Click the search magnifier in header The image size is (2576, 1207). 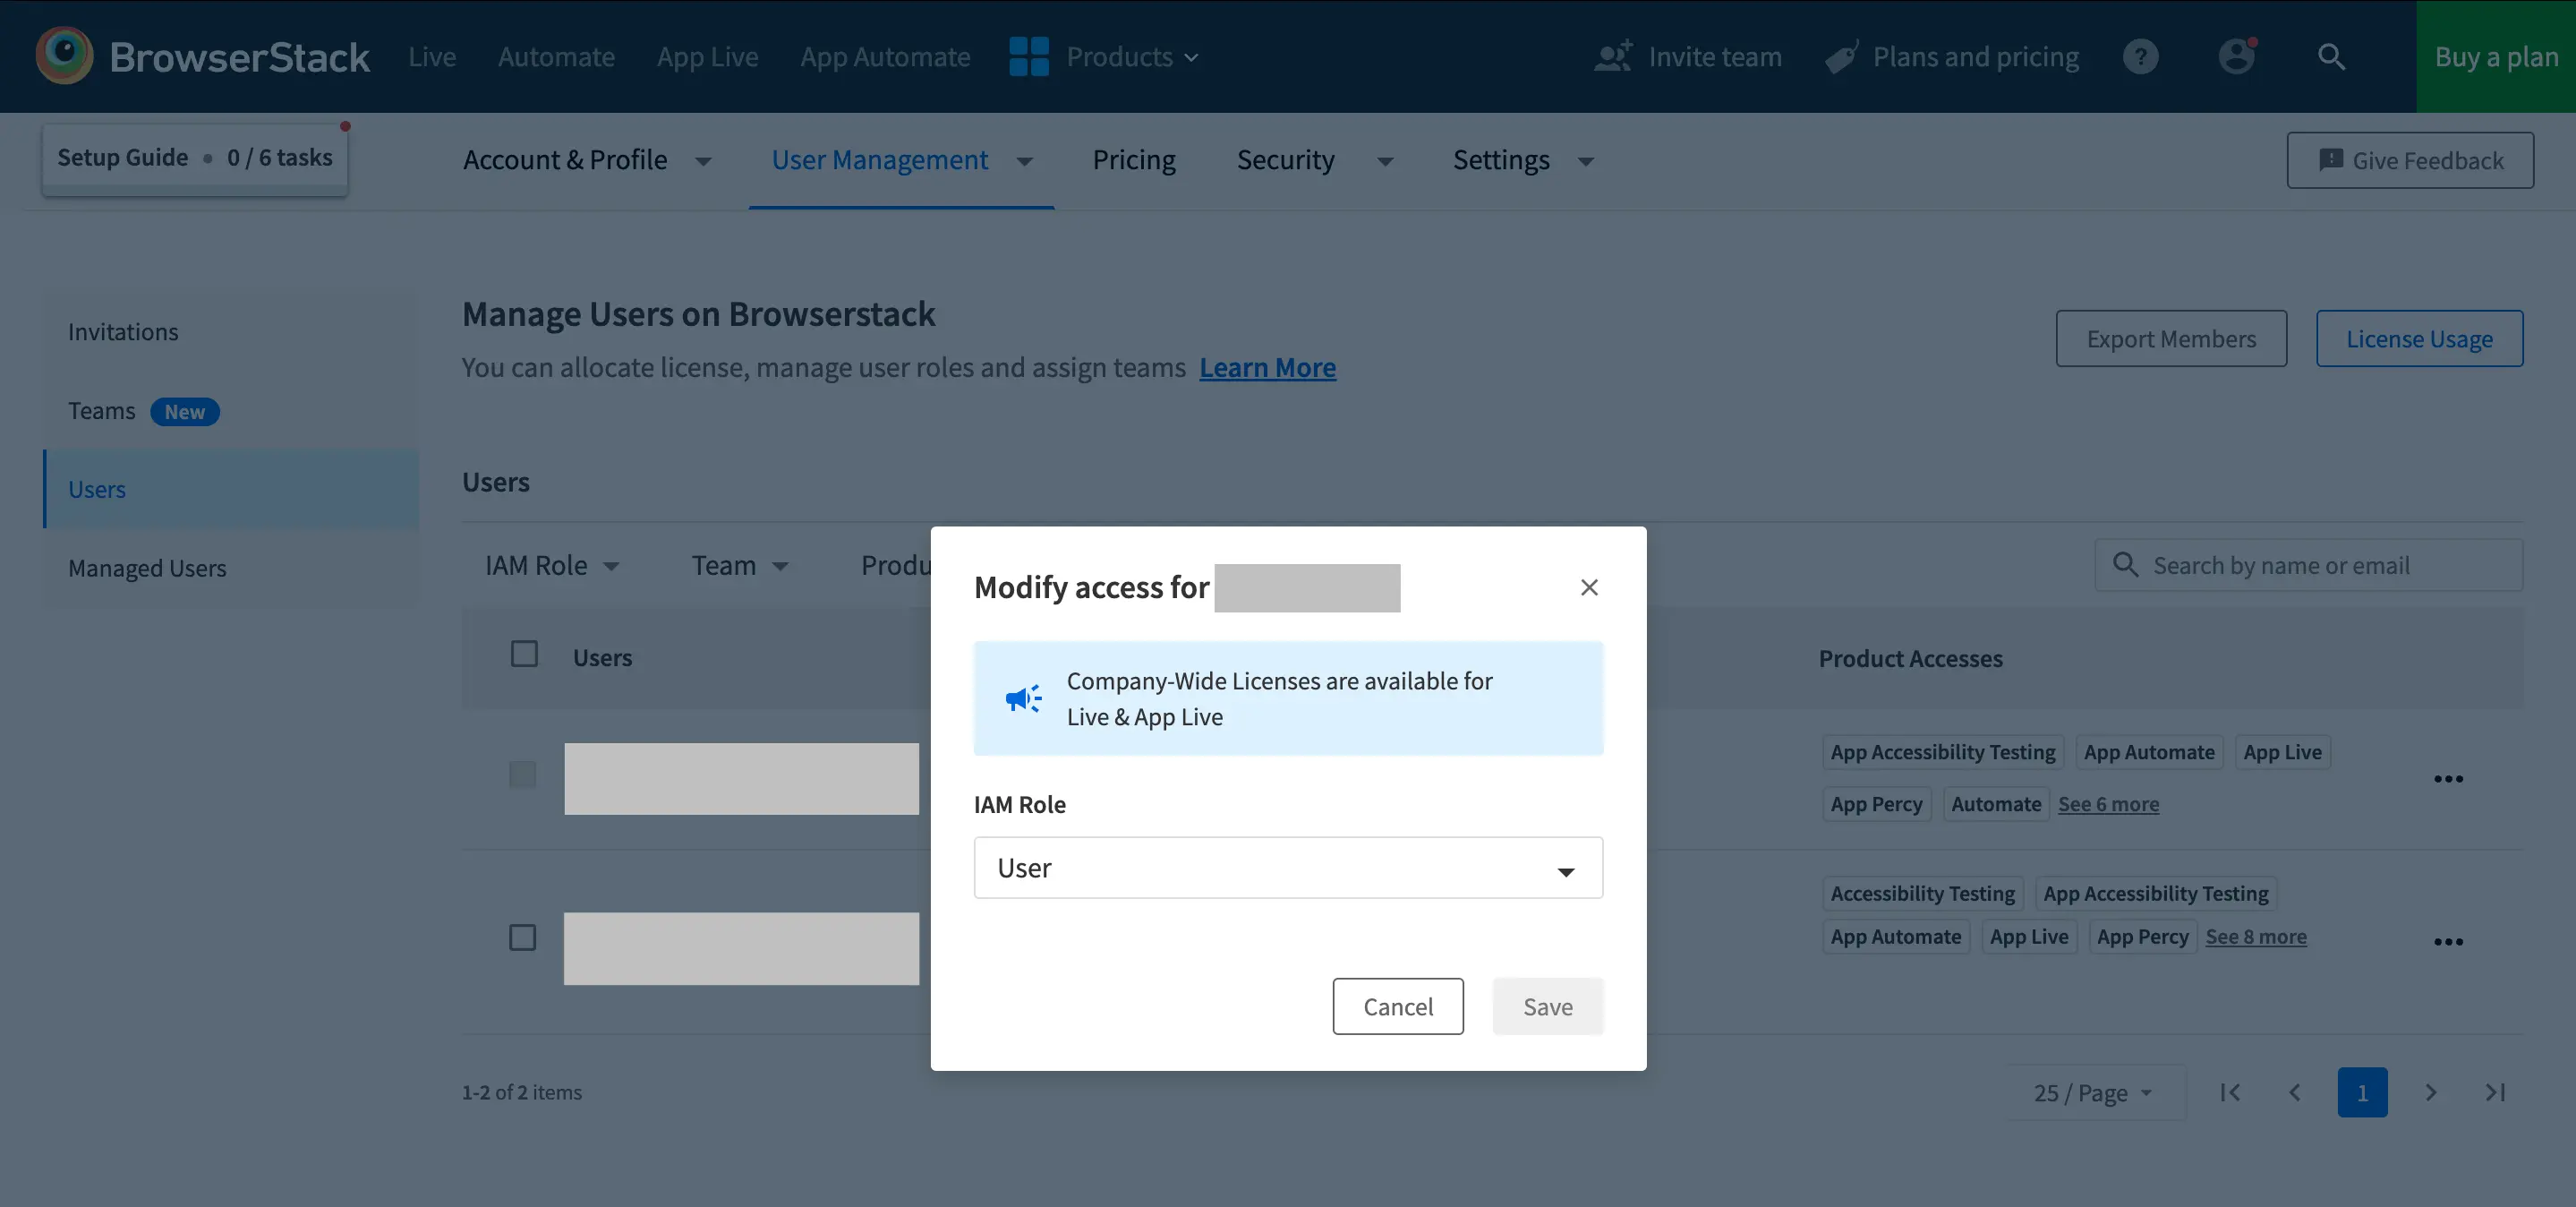2331,57
